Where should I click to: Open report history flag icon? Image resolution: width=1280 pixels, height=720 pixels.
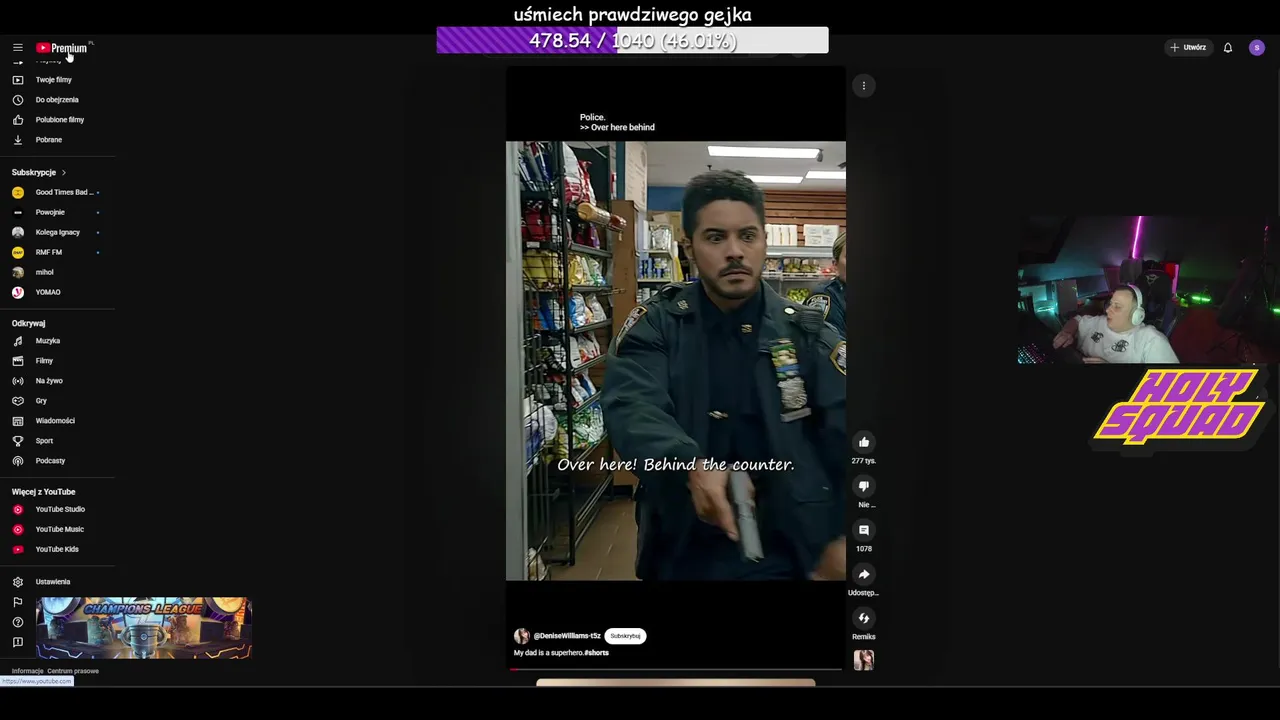tap(17, 602)
